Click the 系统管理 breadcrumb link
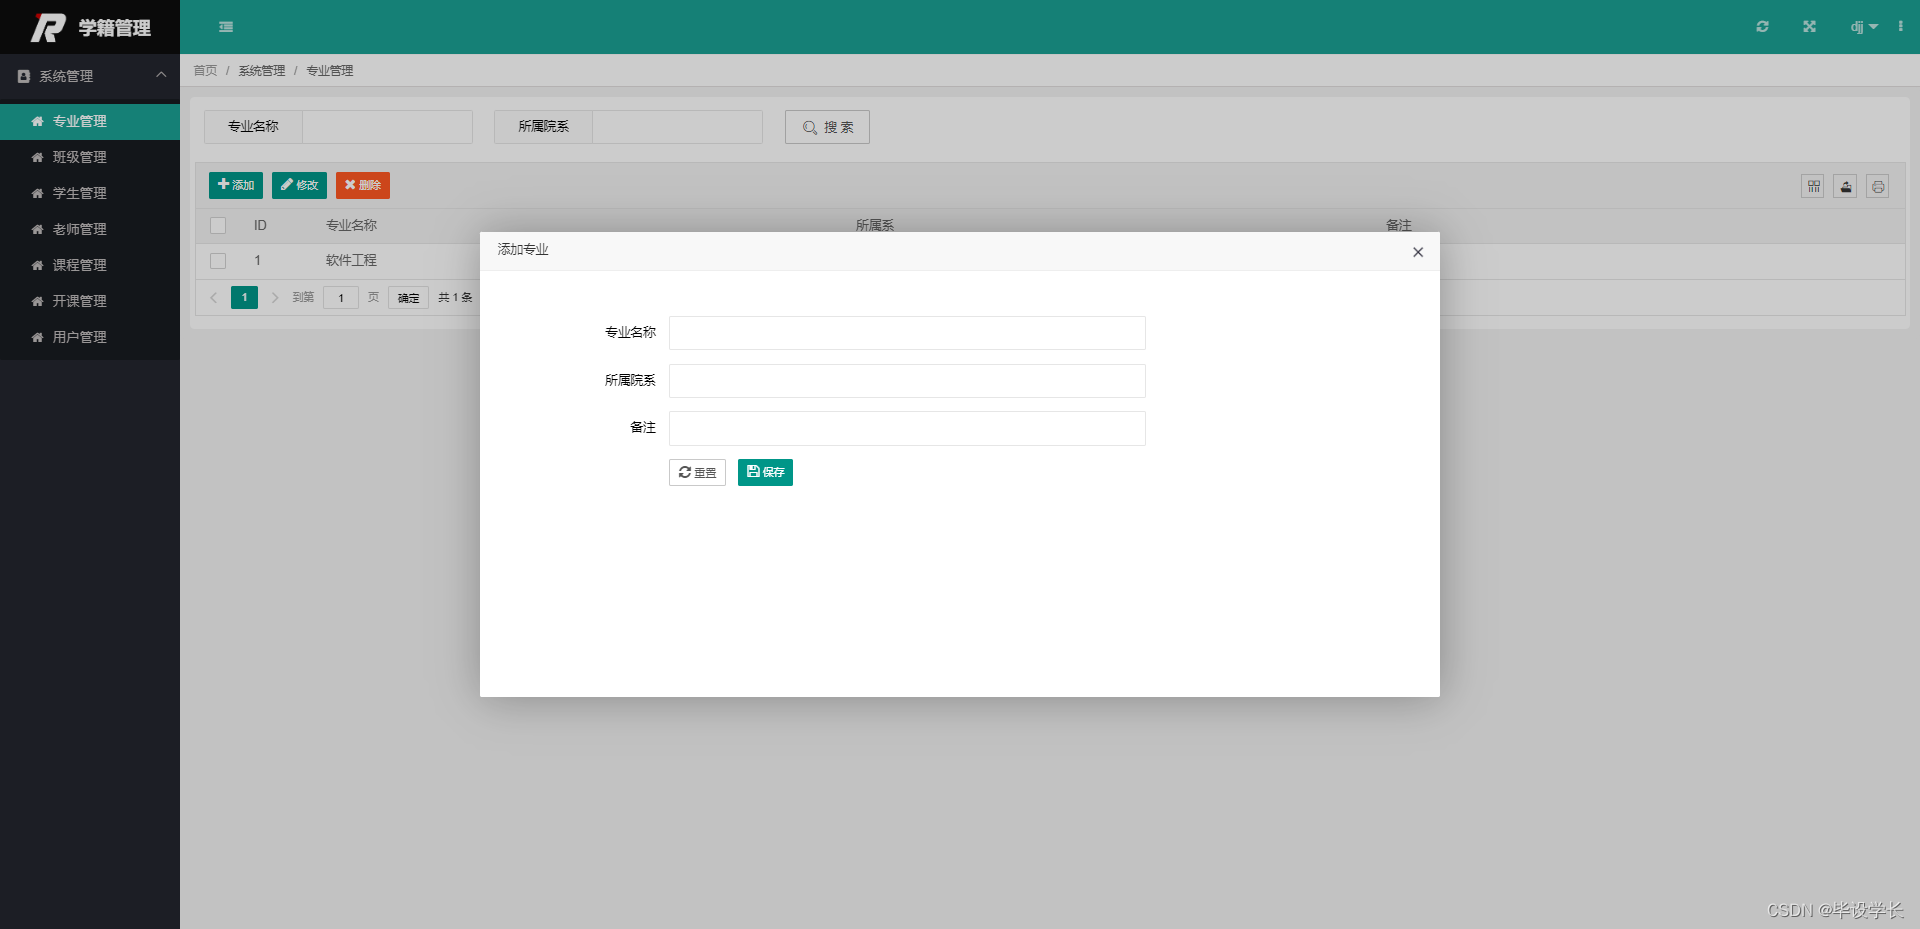 tap(262, 71)
